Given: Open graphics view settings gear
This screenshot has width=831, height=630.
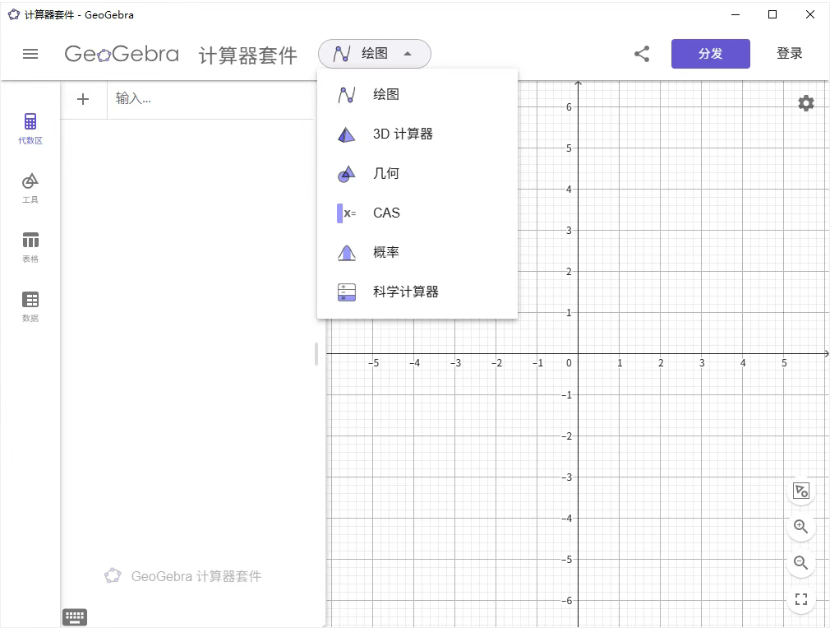Looking at the screenshot, I should point(806,102).
